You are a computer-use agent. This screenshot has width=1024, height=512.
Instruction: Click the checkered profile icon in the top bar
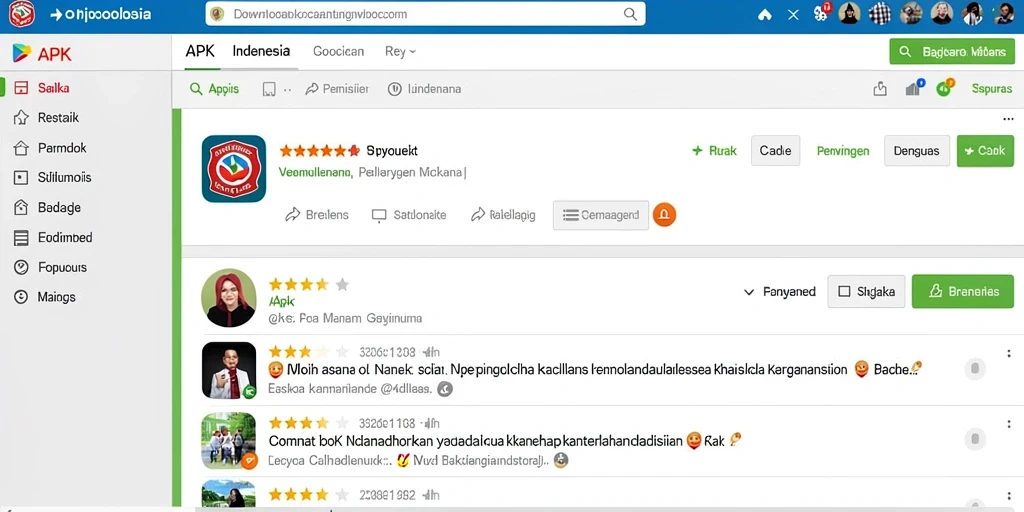click(x=880, y=13)
